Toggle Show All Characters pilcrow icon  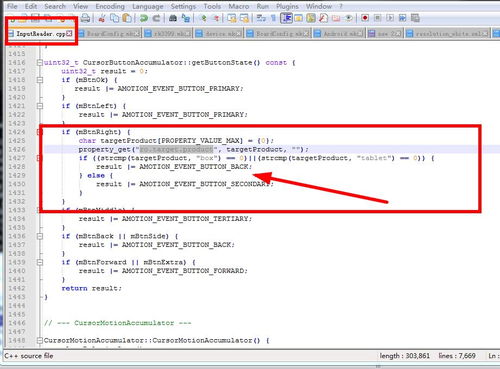click(273, 18)
